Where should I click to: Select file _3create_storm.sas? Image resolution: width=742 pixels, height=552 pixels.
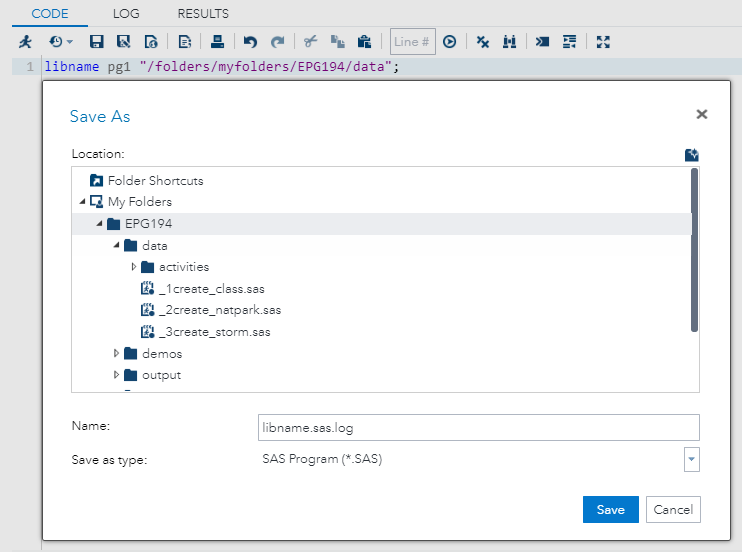tap(214, 332)
